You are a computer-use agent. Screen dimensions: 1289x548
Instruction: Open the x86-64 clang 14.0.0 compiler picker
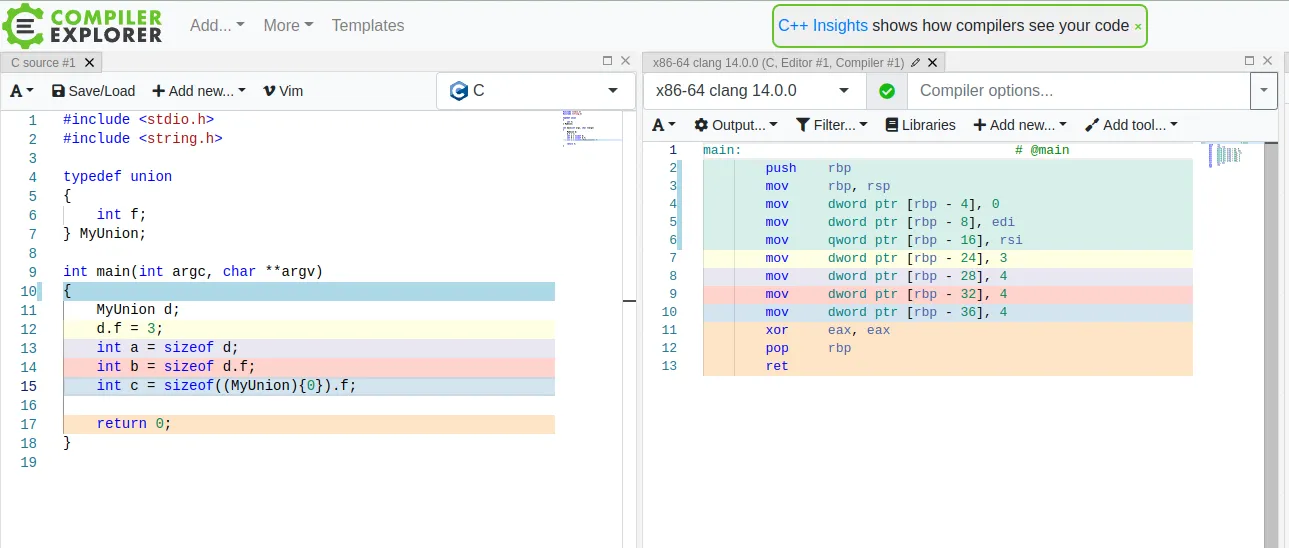point(753,91)
